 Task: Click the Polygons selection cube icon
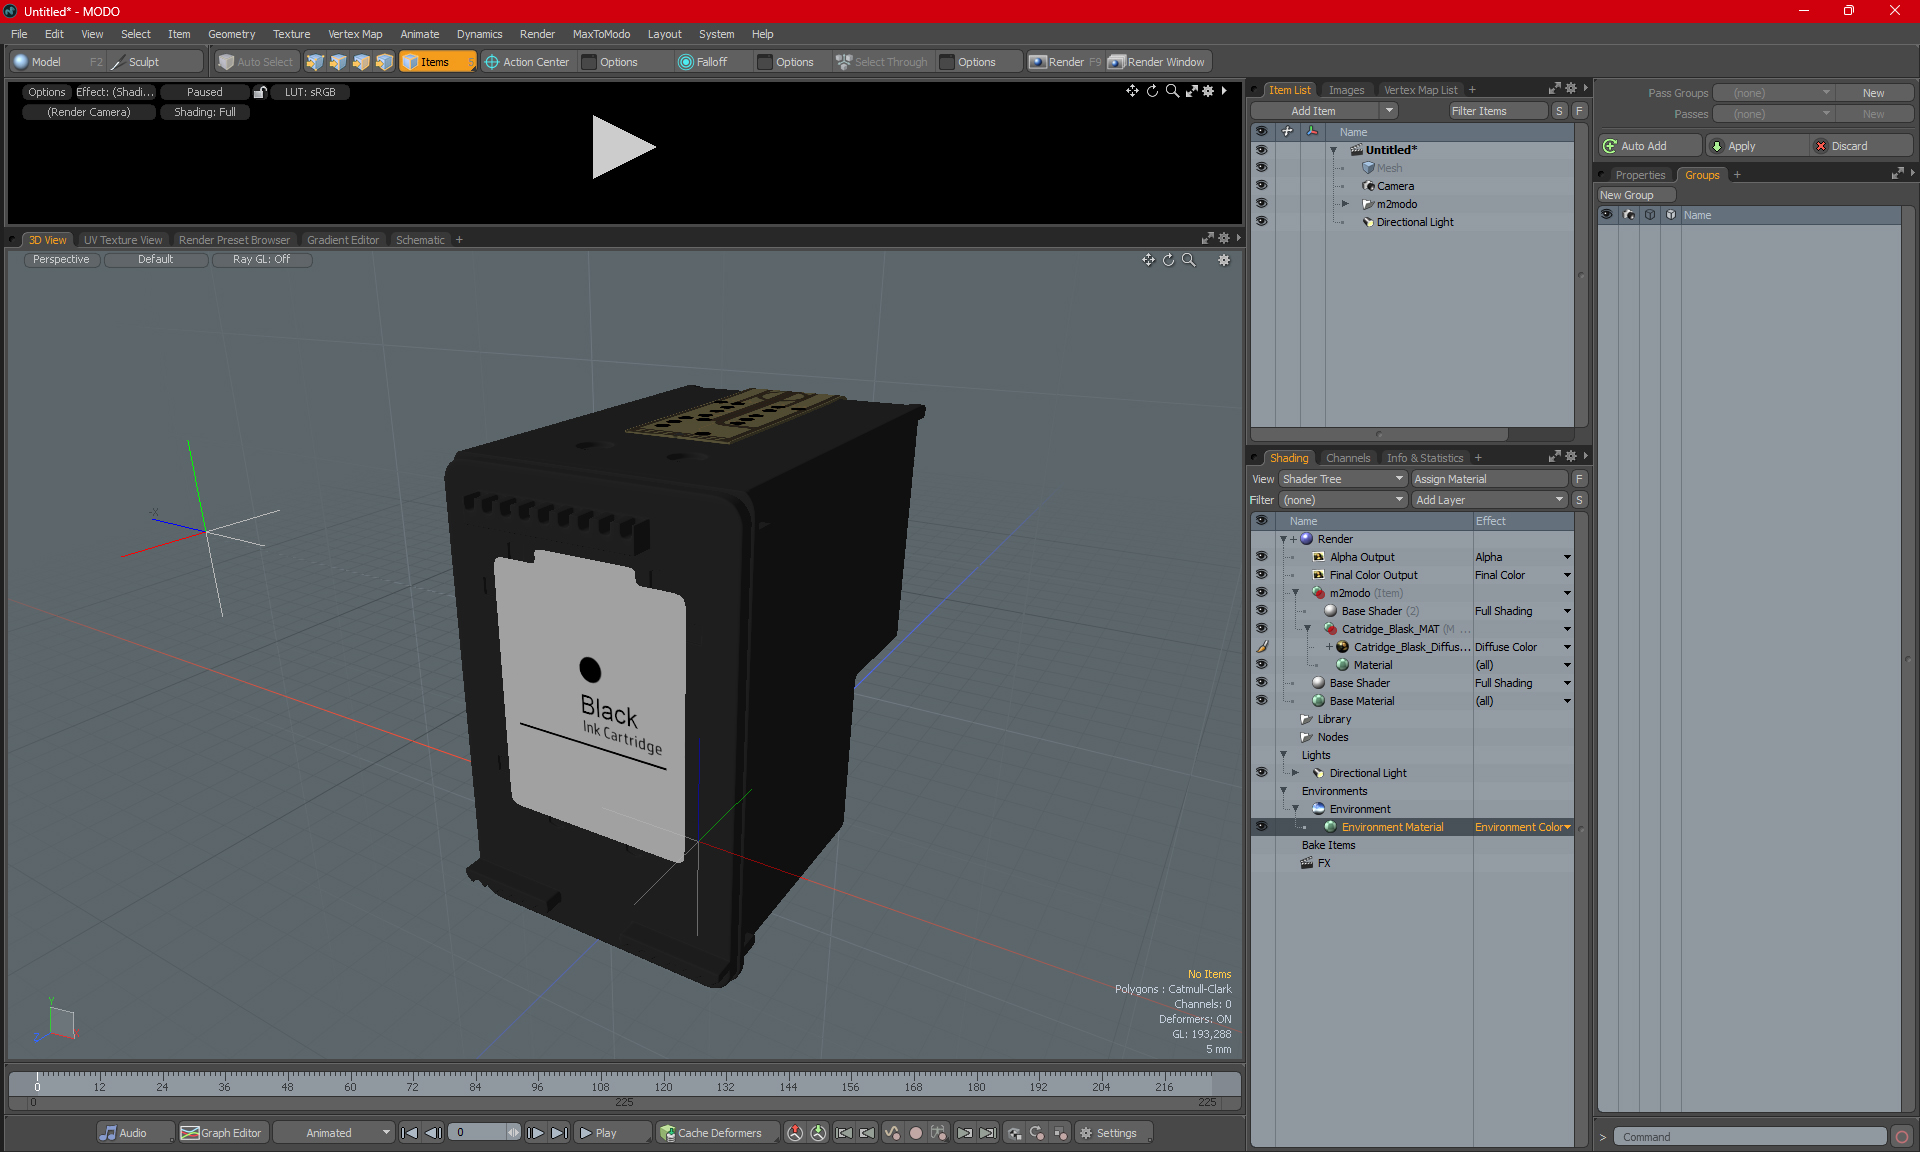(361, 62)
